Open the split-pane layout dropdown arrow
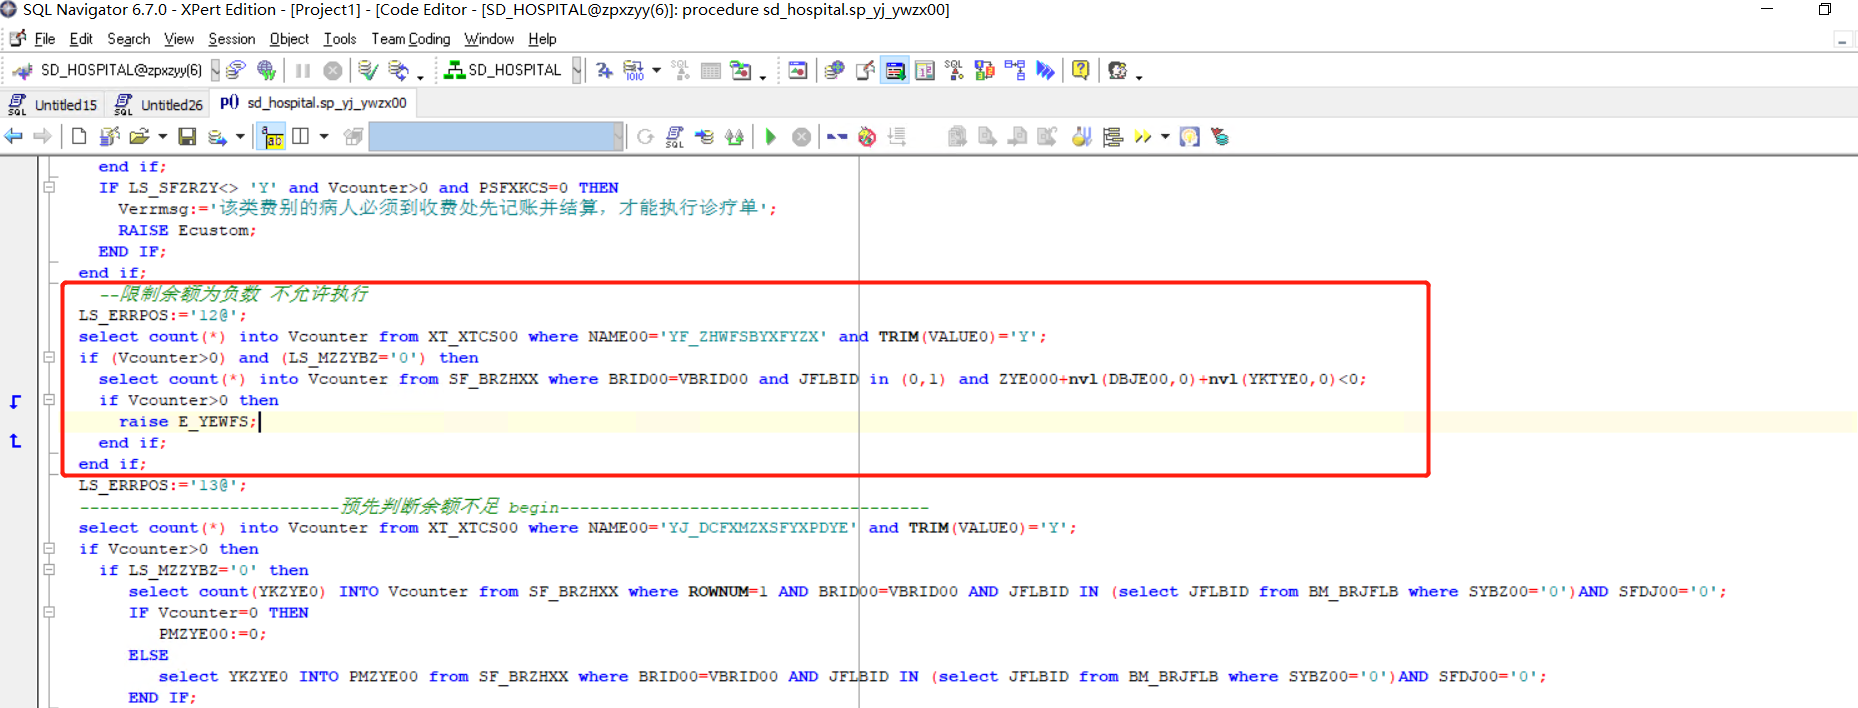This screenshot has width=1858, height=708. [324, 137]
